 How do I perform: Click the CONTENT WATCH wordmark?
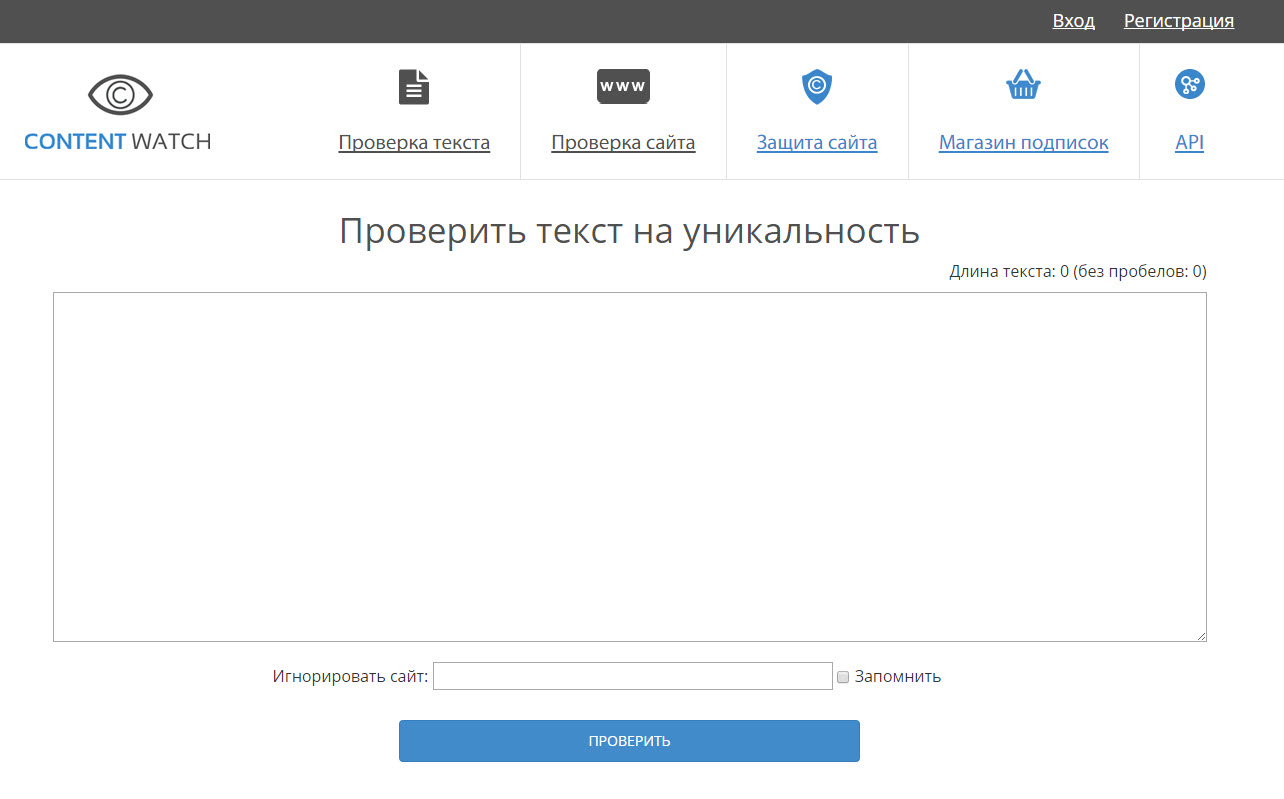pos(117,141)
